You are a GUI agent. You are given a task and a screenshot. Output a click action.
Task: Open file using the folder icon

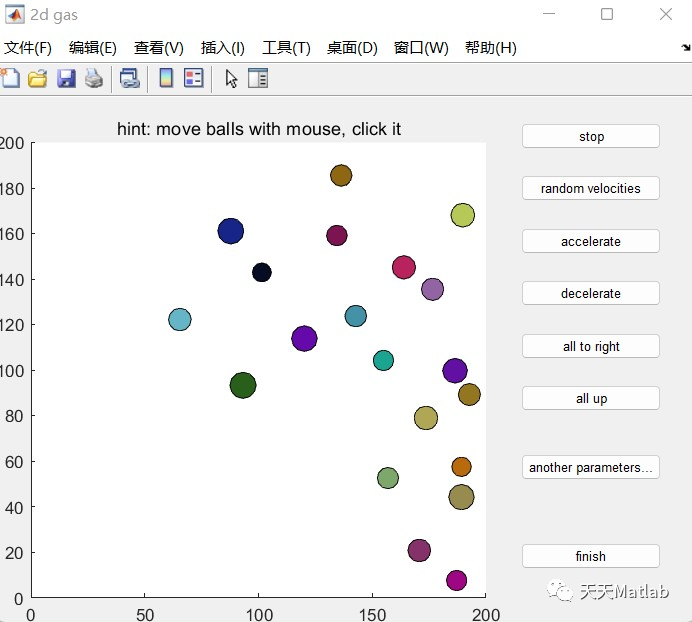tap(38, 79)
